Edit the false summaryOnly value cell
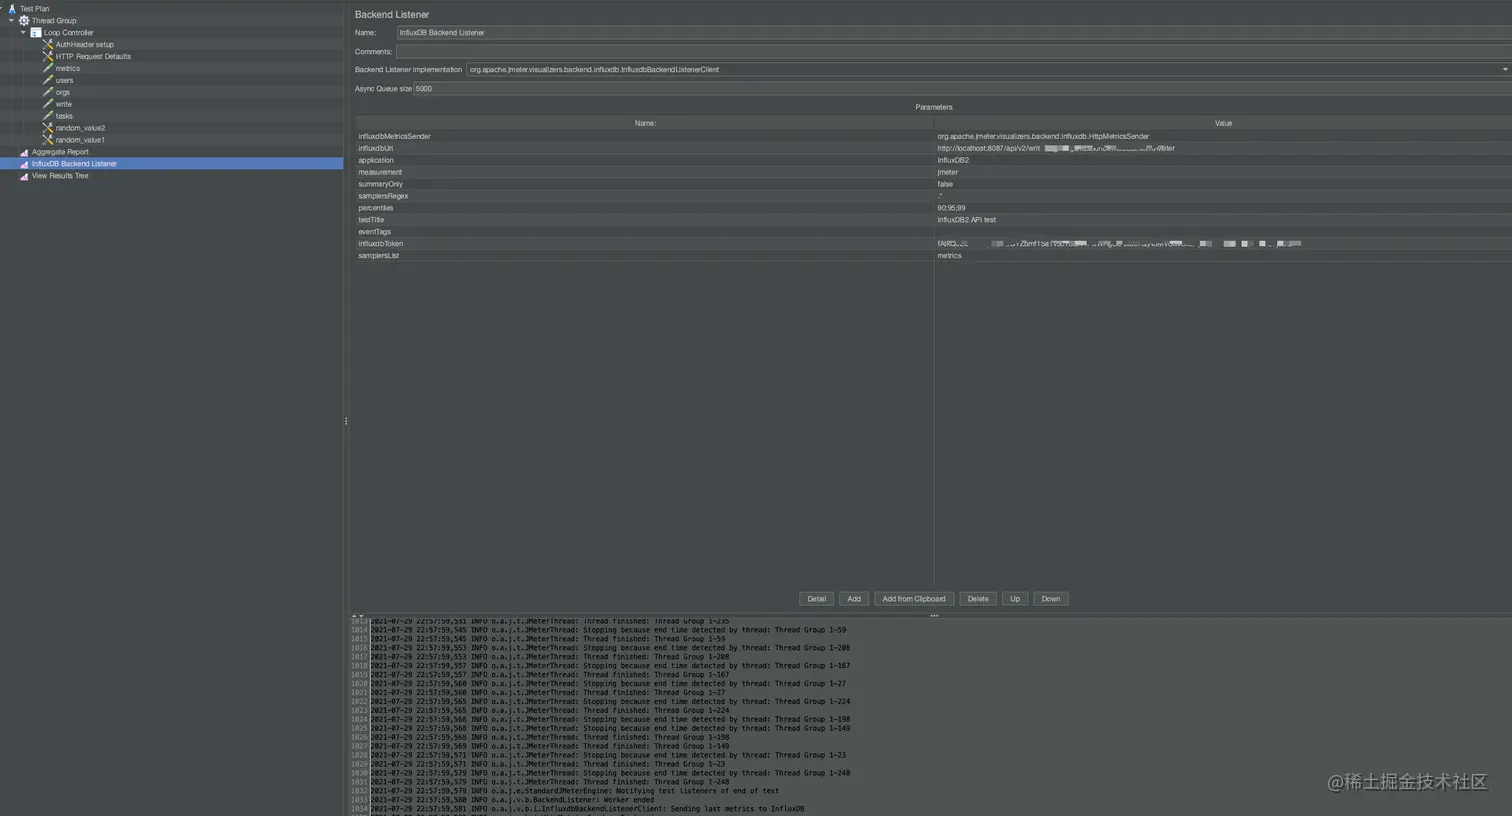 pyautogui.click(x=1223, y=184)
